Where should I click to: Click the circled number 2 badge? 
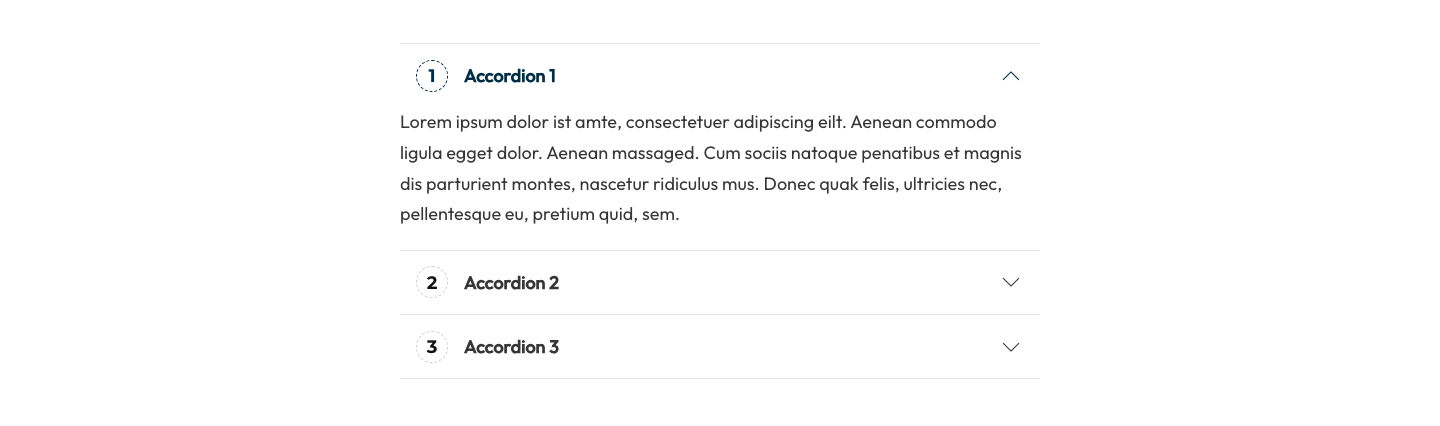click(x=432, y=283)
